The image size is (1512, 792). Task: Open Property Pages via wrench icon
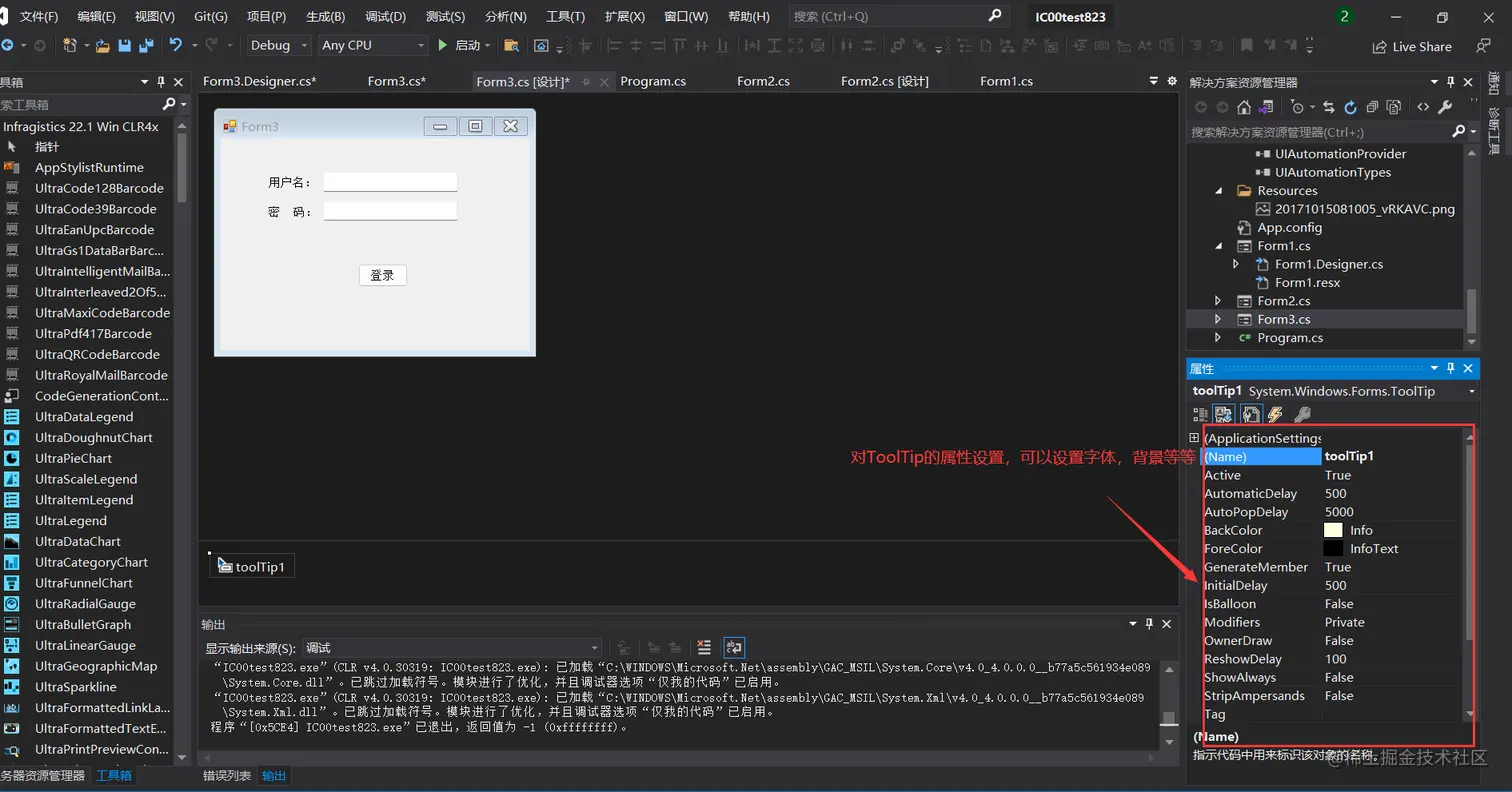coord(1303,413)
